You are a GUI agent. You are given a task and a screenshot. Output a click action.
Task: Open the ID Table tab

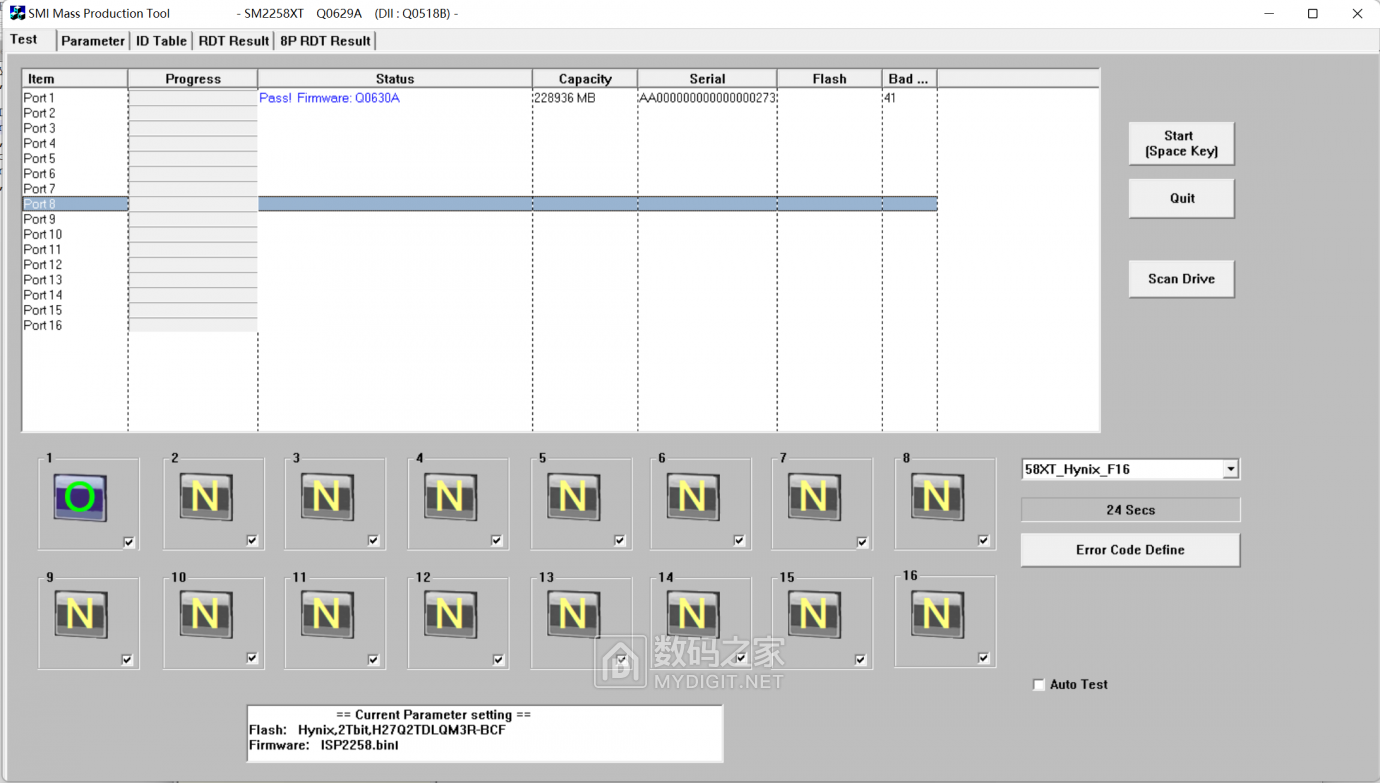(x=161, y=41)
